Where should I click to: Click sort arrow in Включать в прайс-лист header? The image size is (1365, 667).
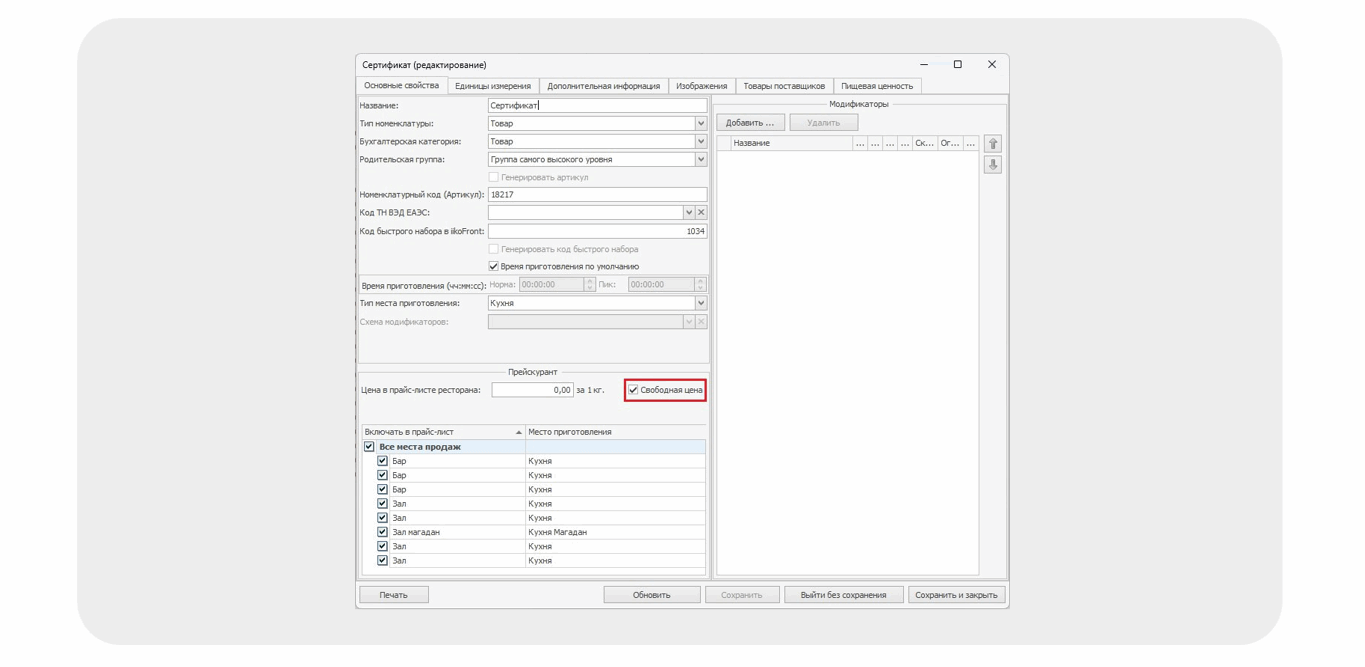pos(518,432)
